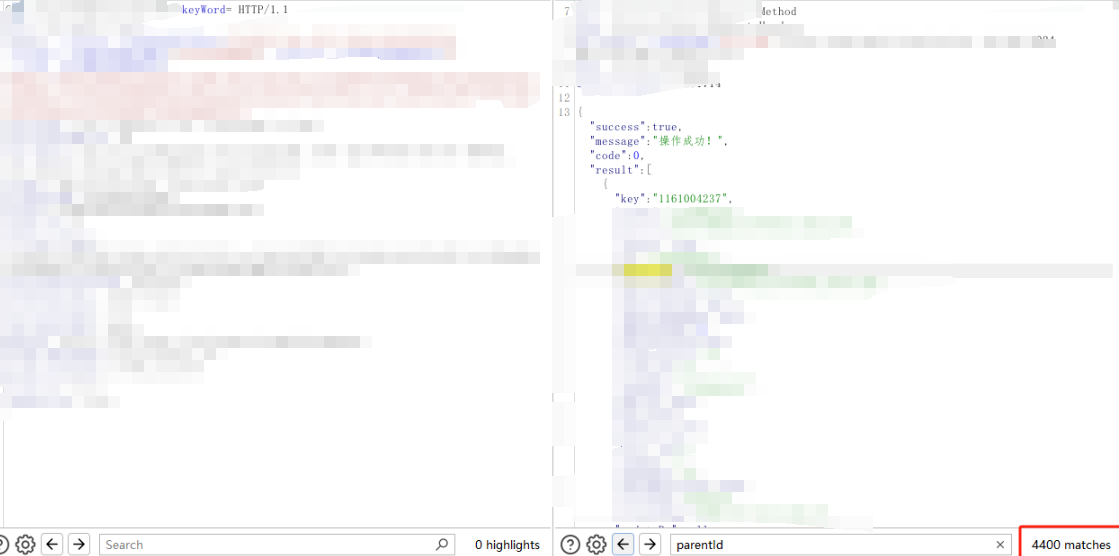Click the key value "1161004237"

(x=691, y=199)
